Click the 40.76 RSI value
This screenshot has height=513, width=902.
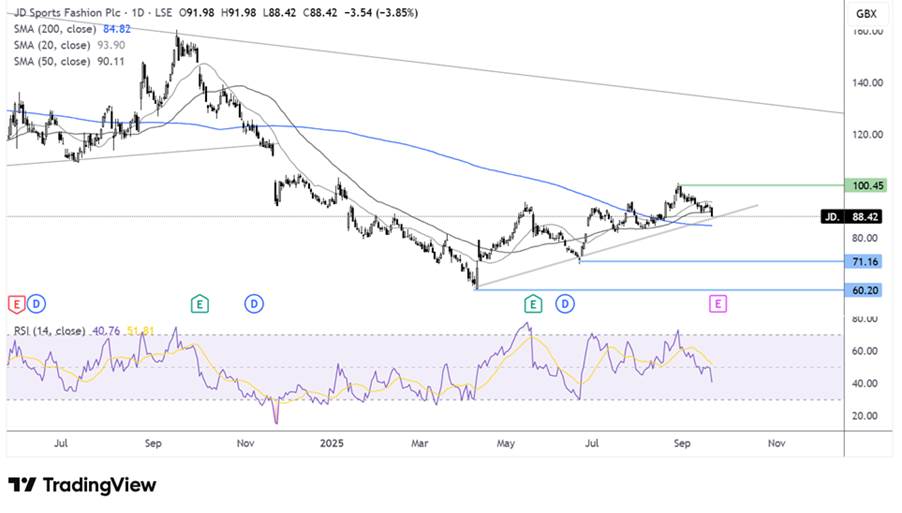[106, 331]
